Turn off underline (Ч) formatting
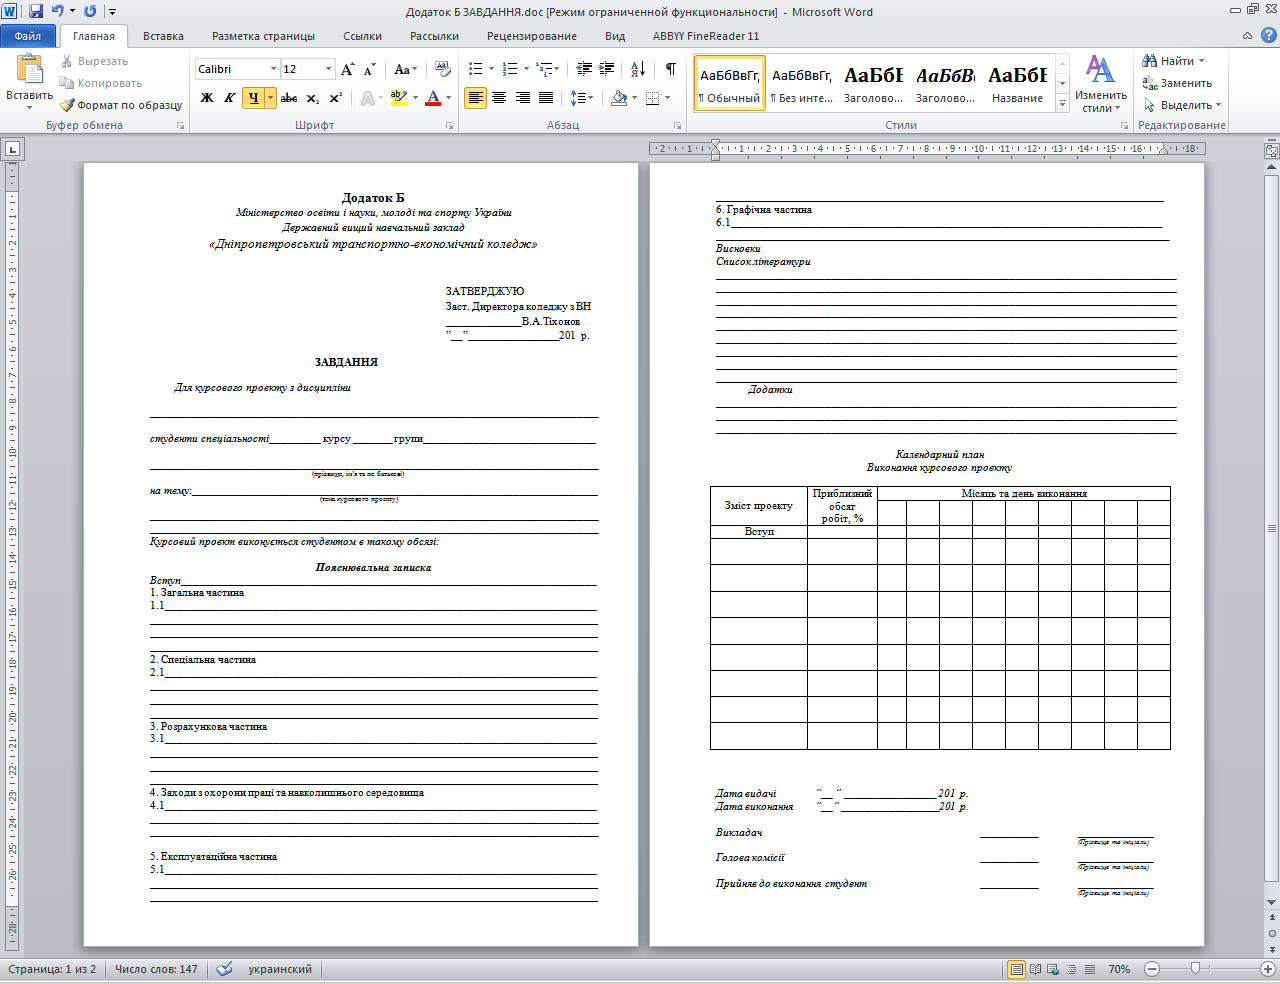The width and height of the screenshot is (1280, 984). pos(253,98)
